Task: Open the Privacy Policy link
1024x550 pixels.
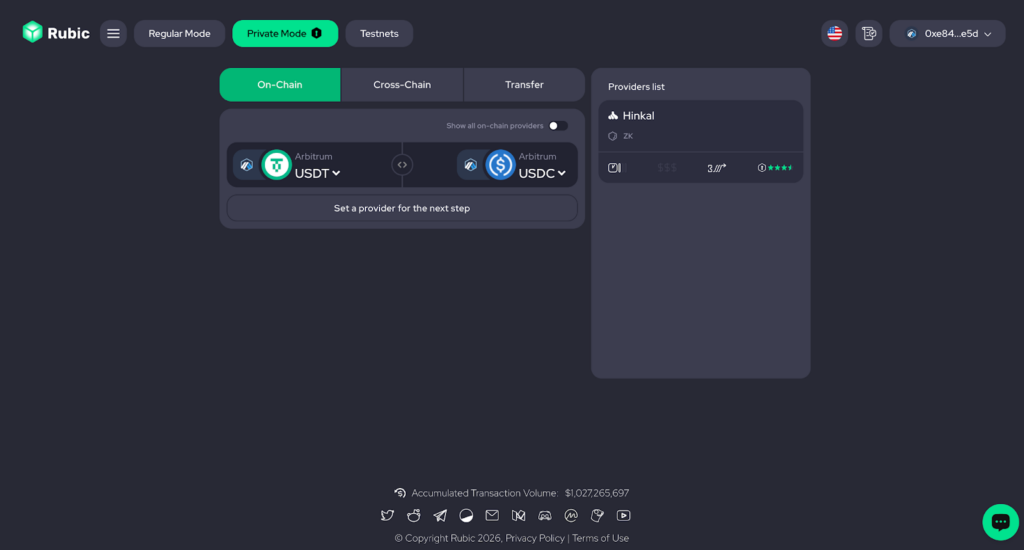Action: [x=535, y=538]
